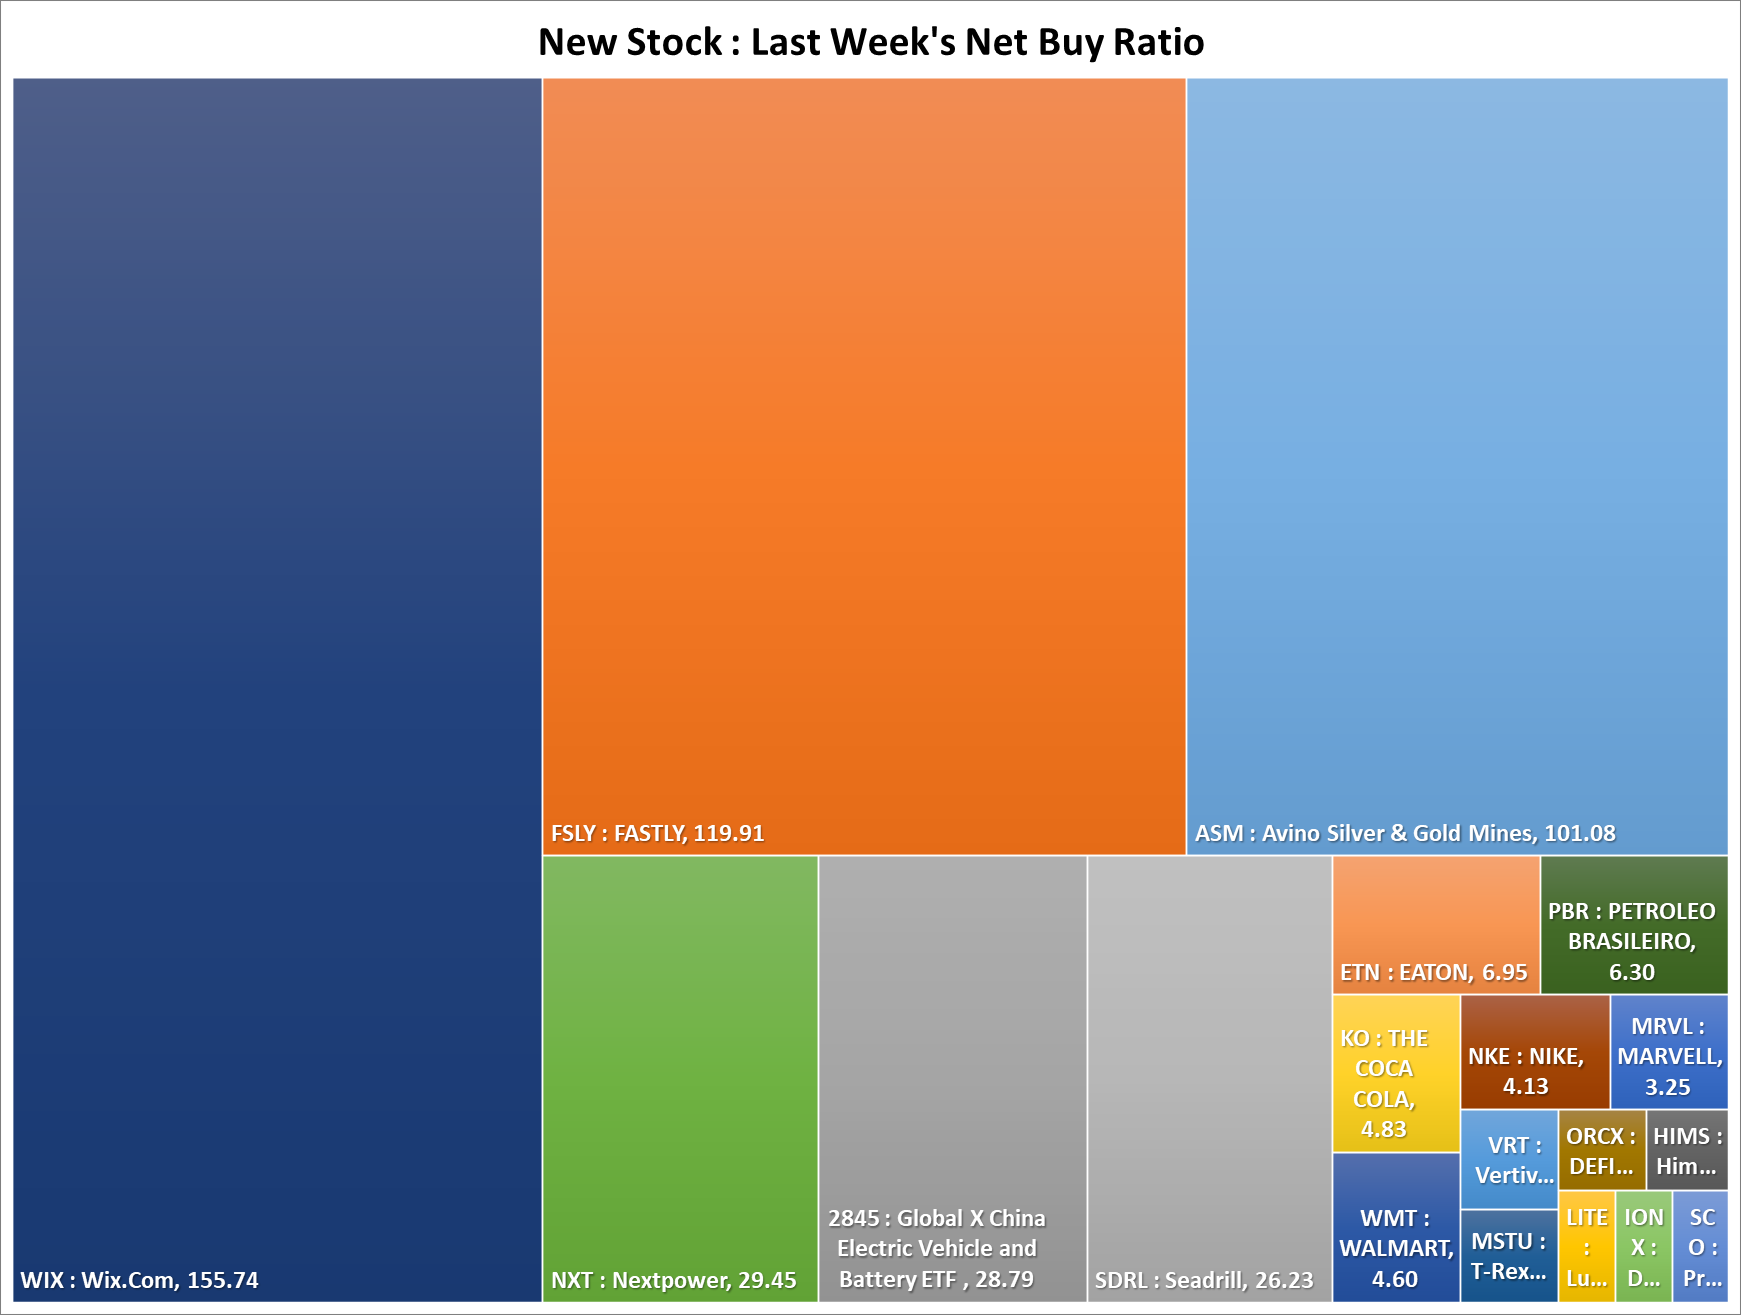Click the 2845 Global X China ETF block
Viewport: 1741px width, 1315px height.
pyautogui.click(x=952, y=1079)
